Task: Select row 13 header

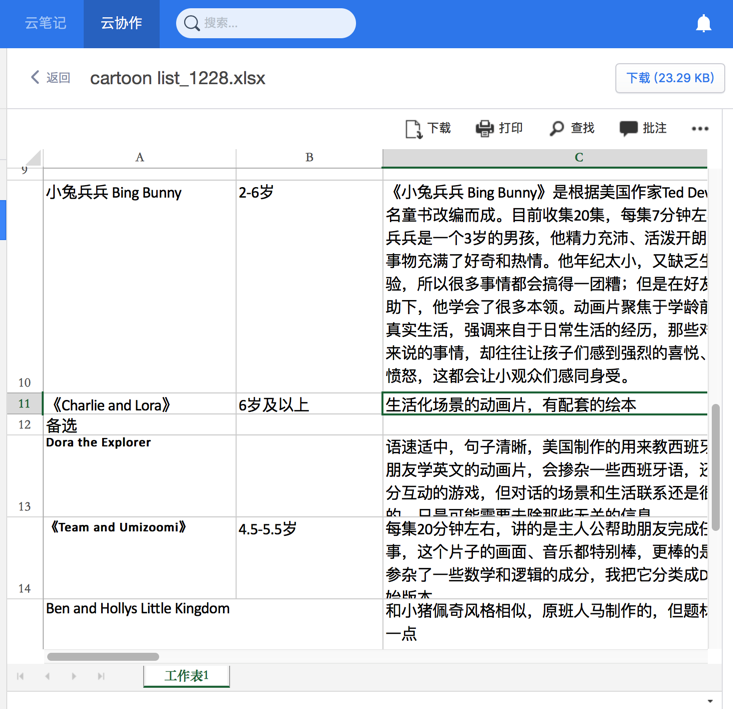Action: pyautogui.click(x=25, y=476)
